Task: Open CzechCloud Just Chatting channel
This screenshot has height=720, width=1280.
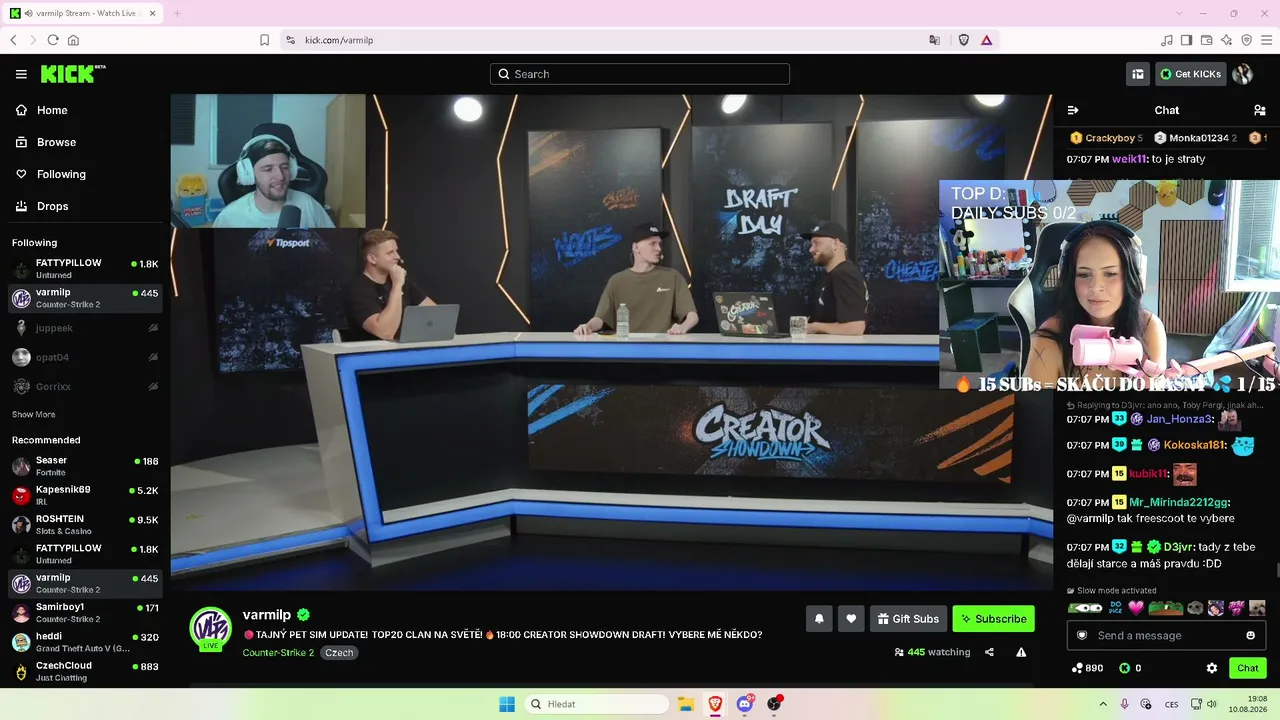Action: 85,671
